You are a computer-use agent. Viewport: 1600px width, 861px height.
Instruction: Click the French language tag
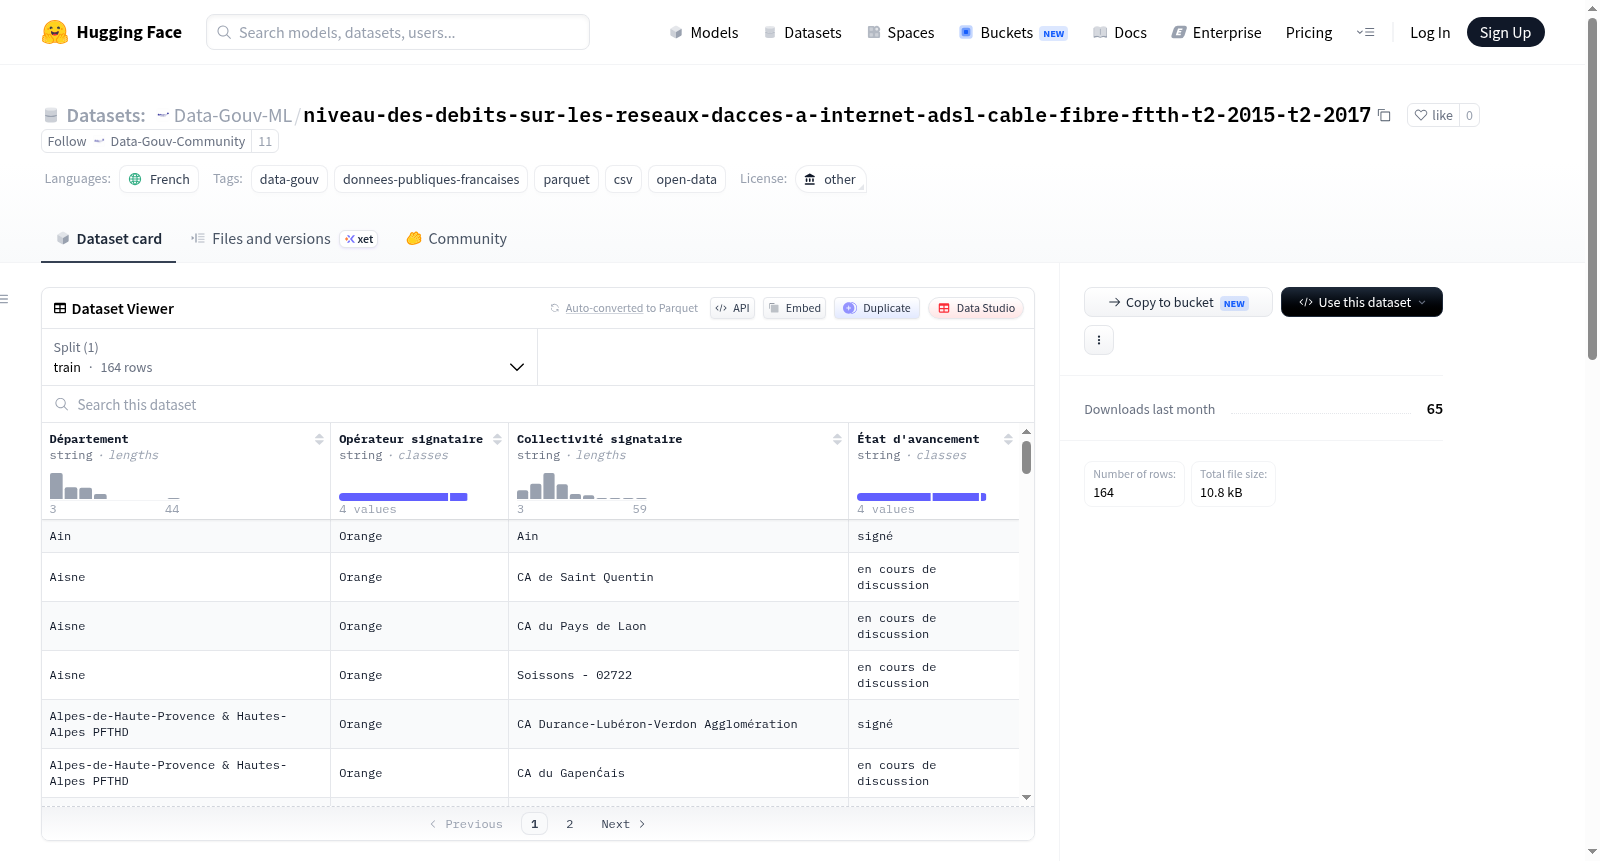click(159, 179)
